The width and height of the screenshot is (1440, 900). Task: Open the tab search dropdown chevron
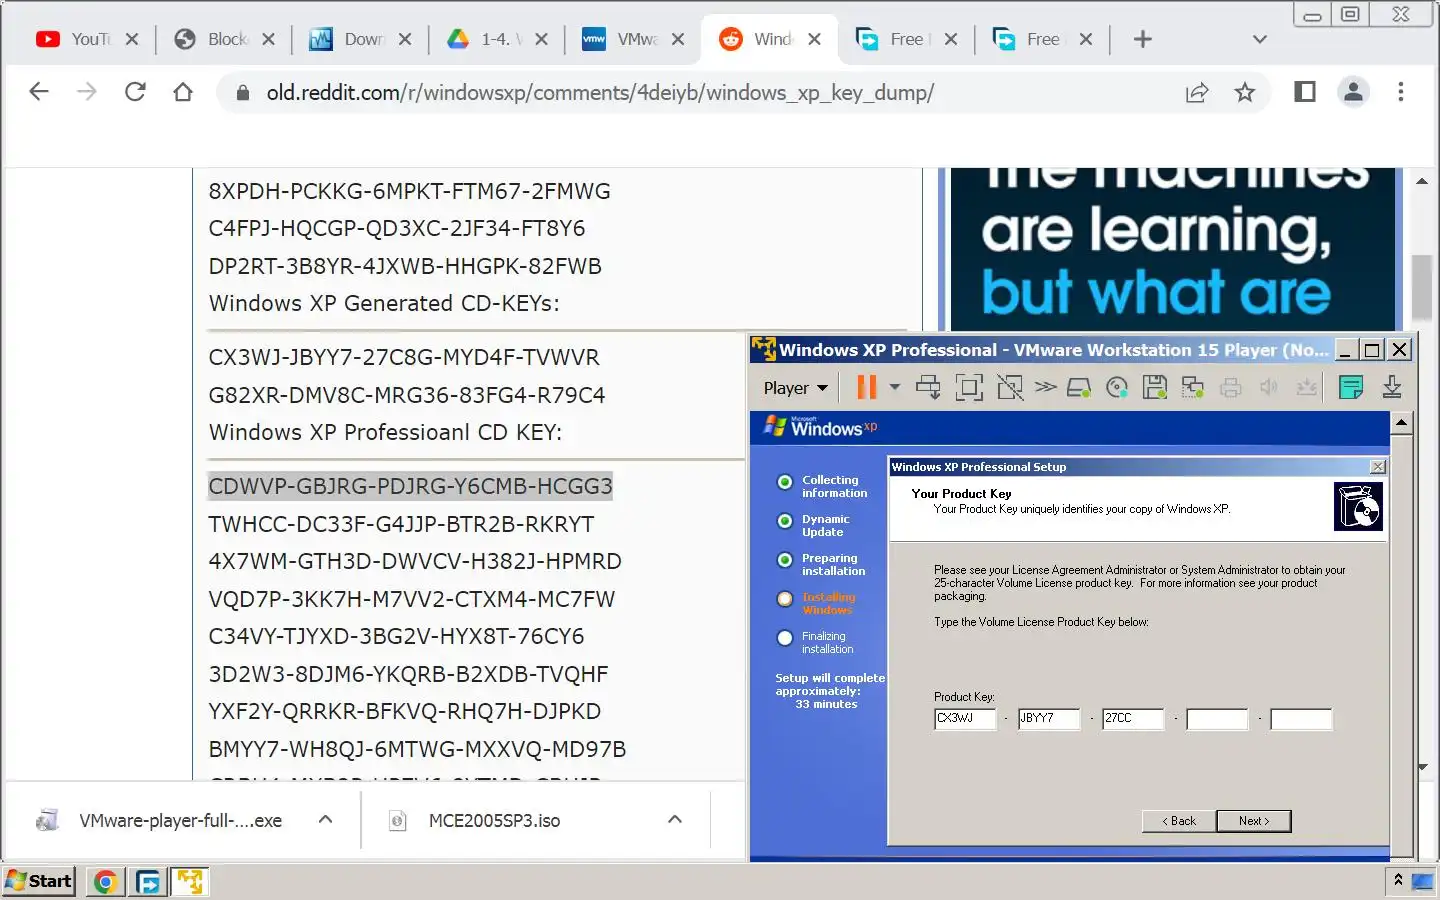1260,39
